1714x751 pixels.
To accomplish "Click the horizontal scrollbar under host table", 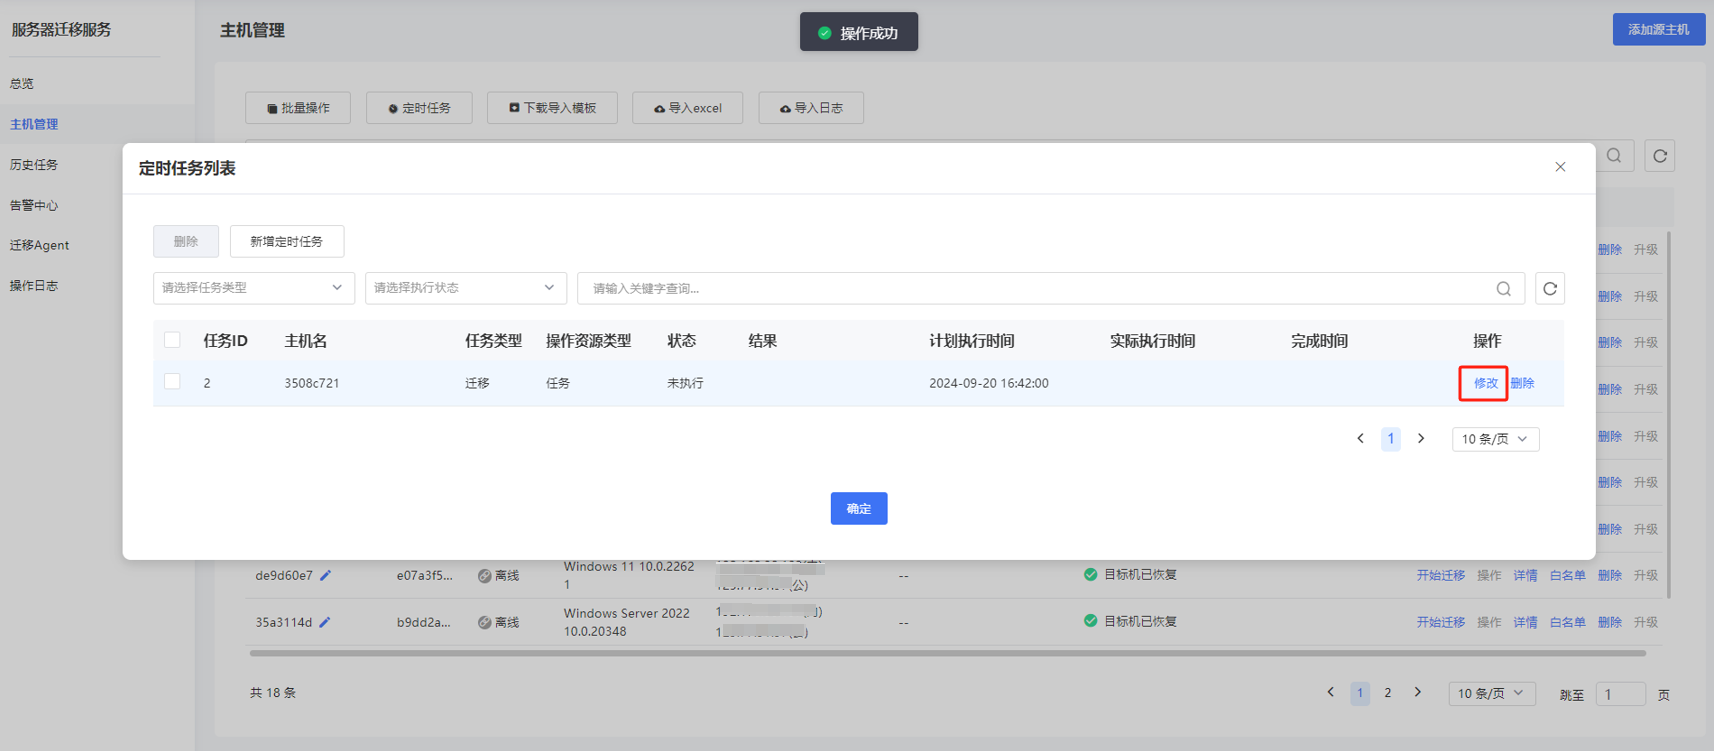I will (947, 653).
